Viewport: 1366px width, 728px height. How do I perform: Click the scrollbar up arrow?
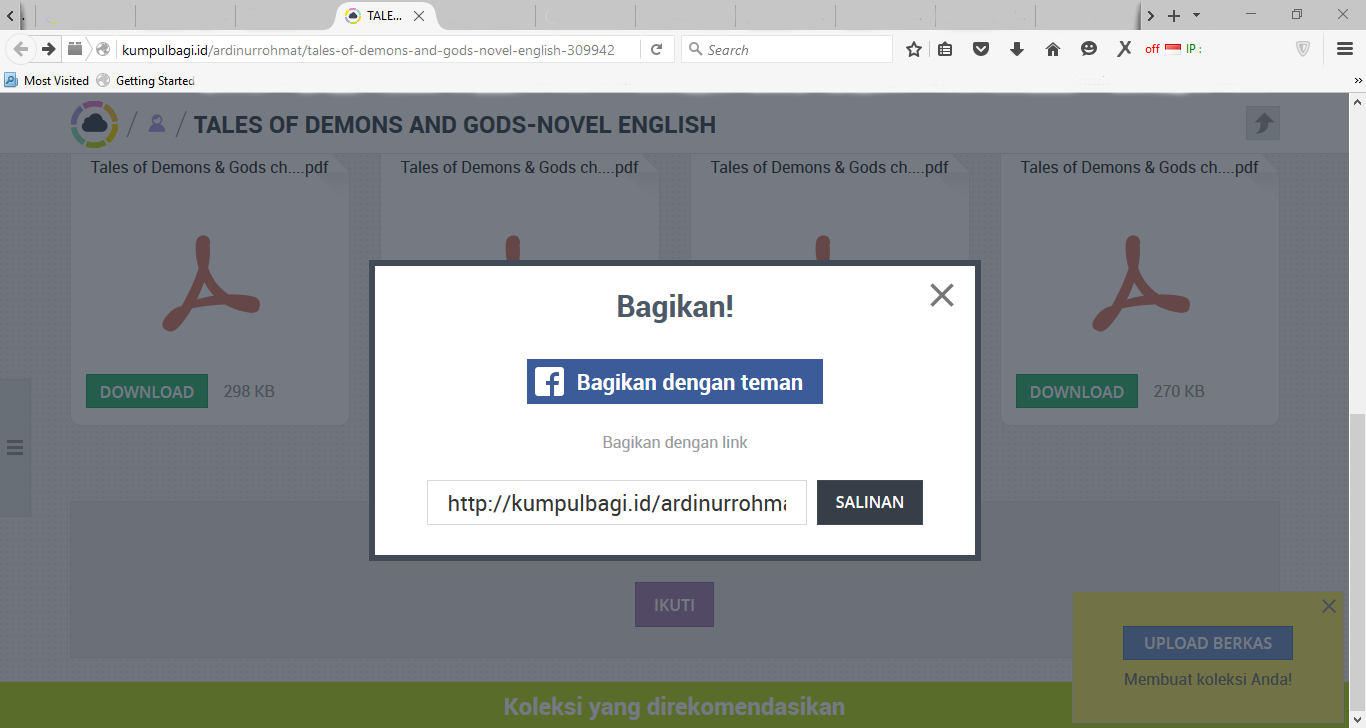1357,101
